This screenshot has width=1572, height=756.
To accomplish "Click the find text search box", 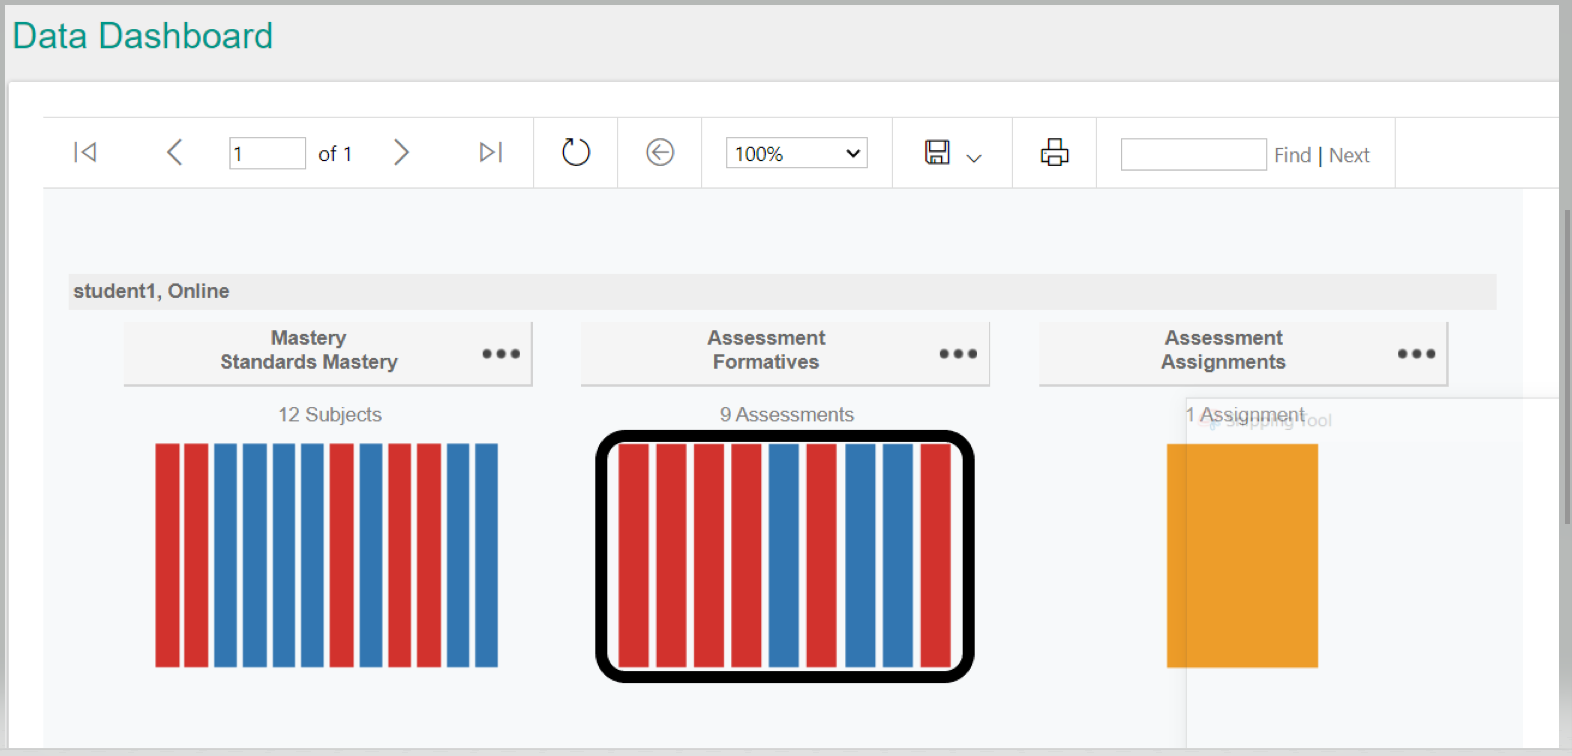I will pos(1193,155).
